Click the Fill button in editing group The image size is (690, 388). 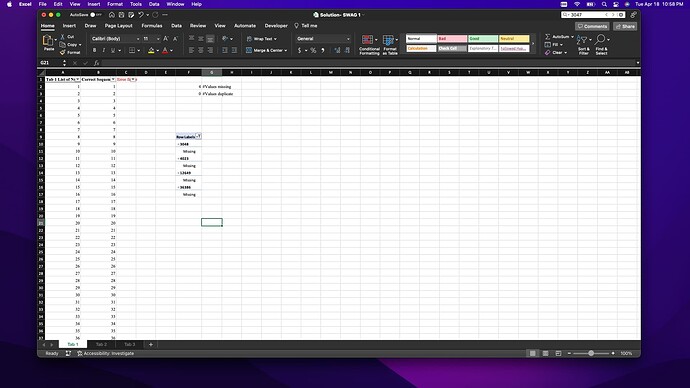pos(554,45)
